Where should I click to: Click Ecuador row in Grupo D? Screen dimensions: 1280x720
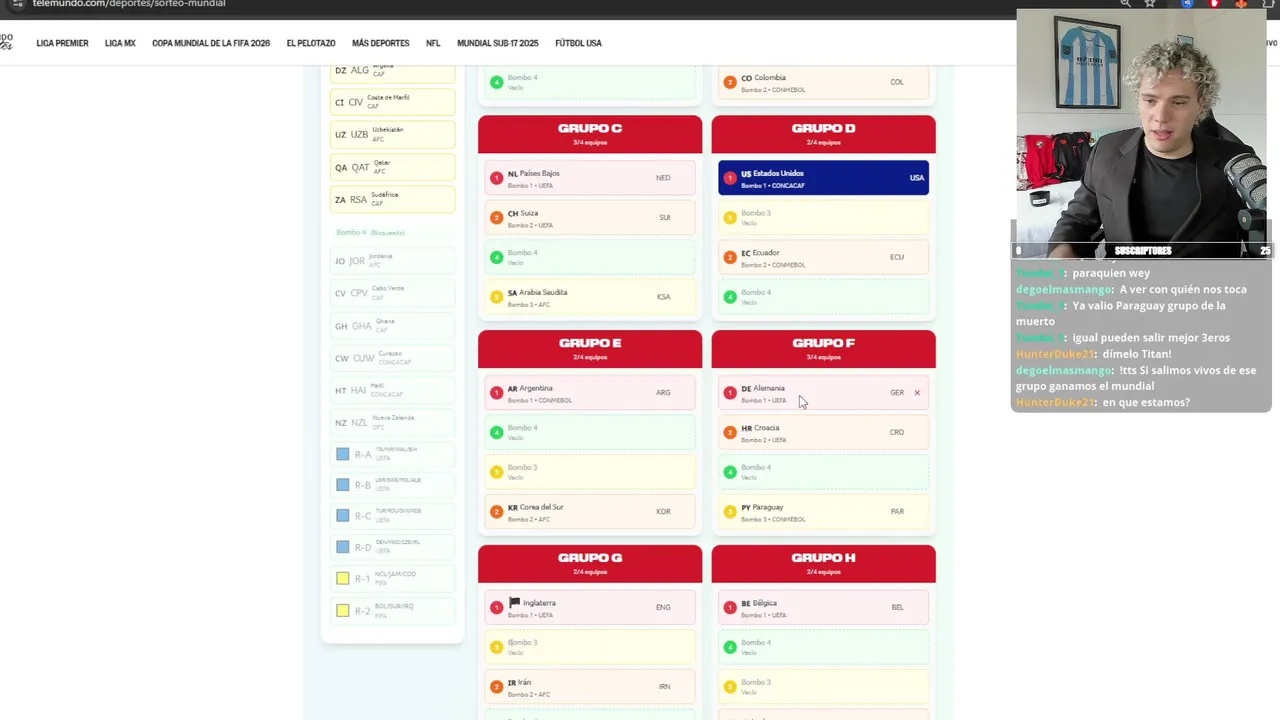click(x=823, y=257)
